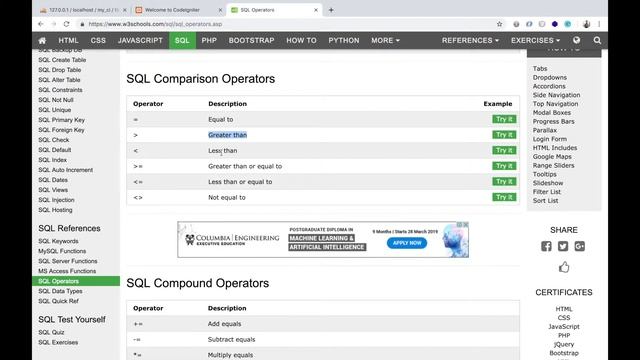Expand the MORE dropdown menu
The width and height of the screenshot is (640, 360).
click(x=385, y=40)
